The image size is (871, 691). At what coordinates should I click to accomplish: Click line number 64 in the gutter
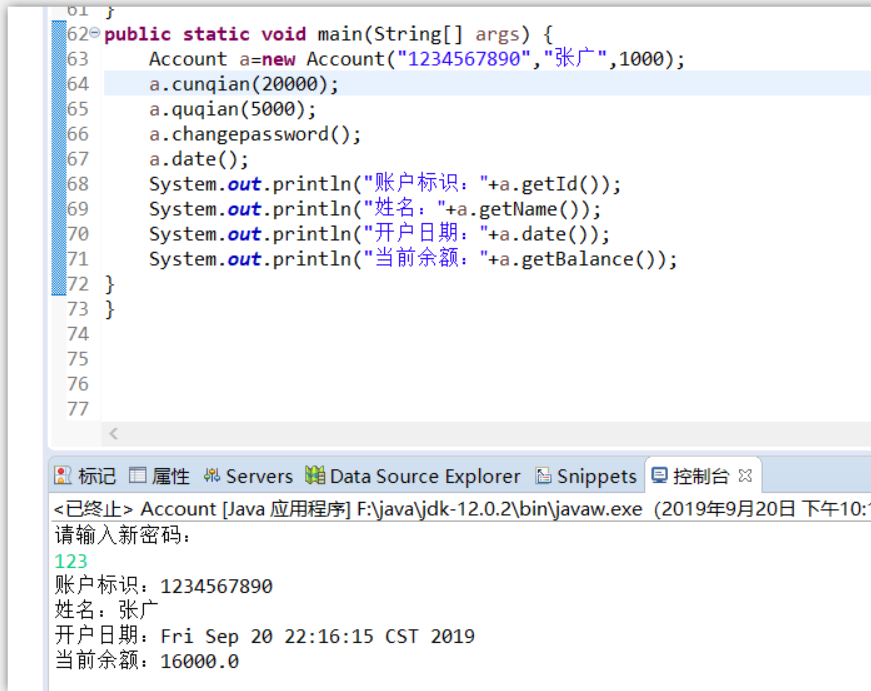pyautogui.click(x=78, y=84)
